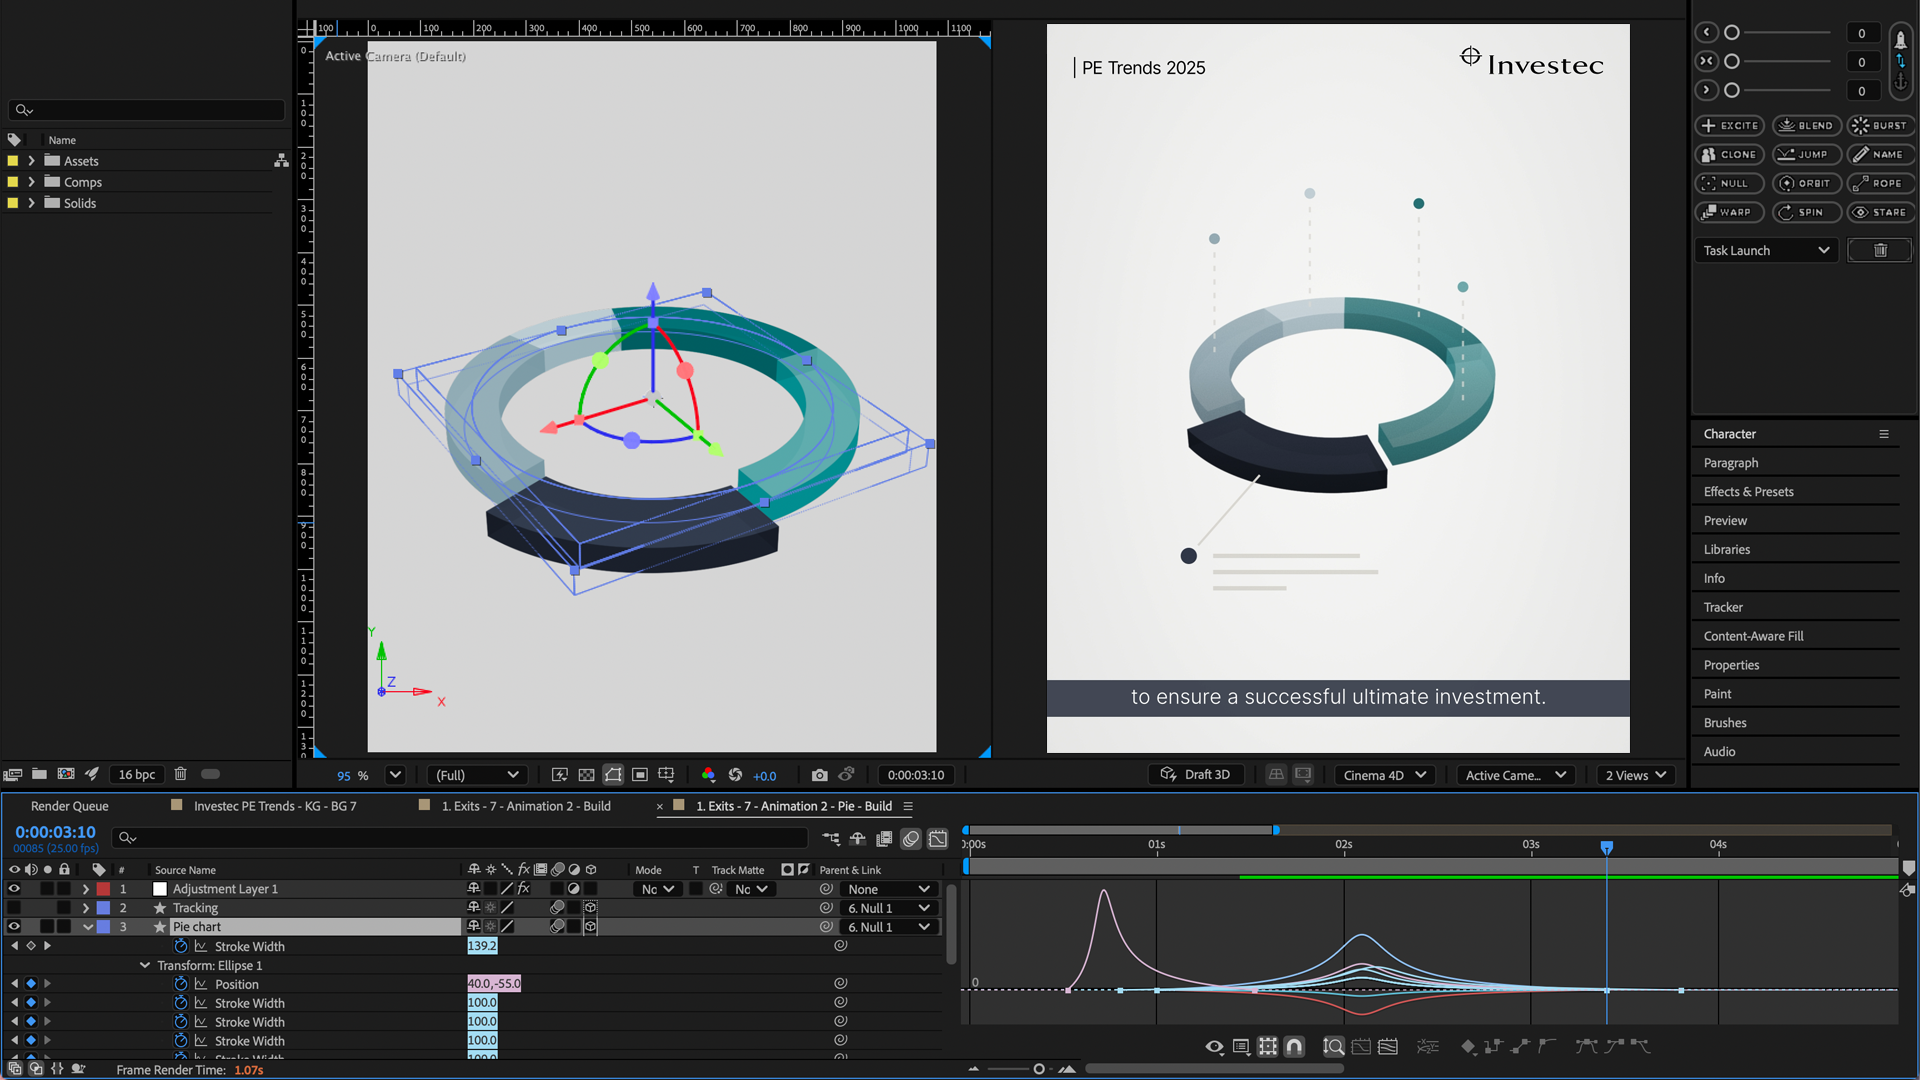
Task: Open the 2 Views layout dropdown
Action: pyautogui.click(x=1636, y=775)
